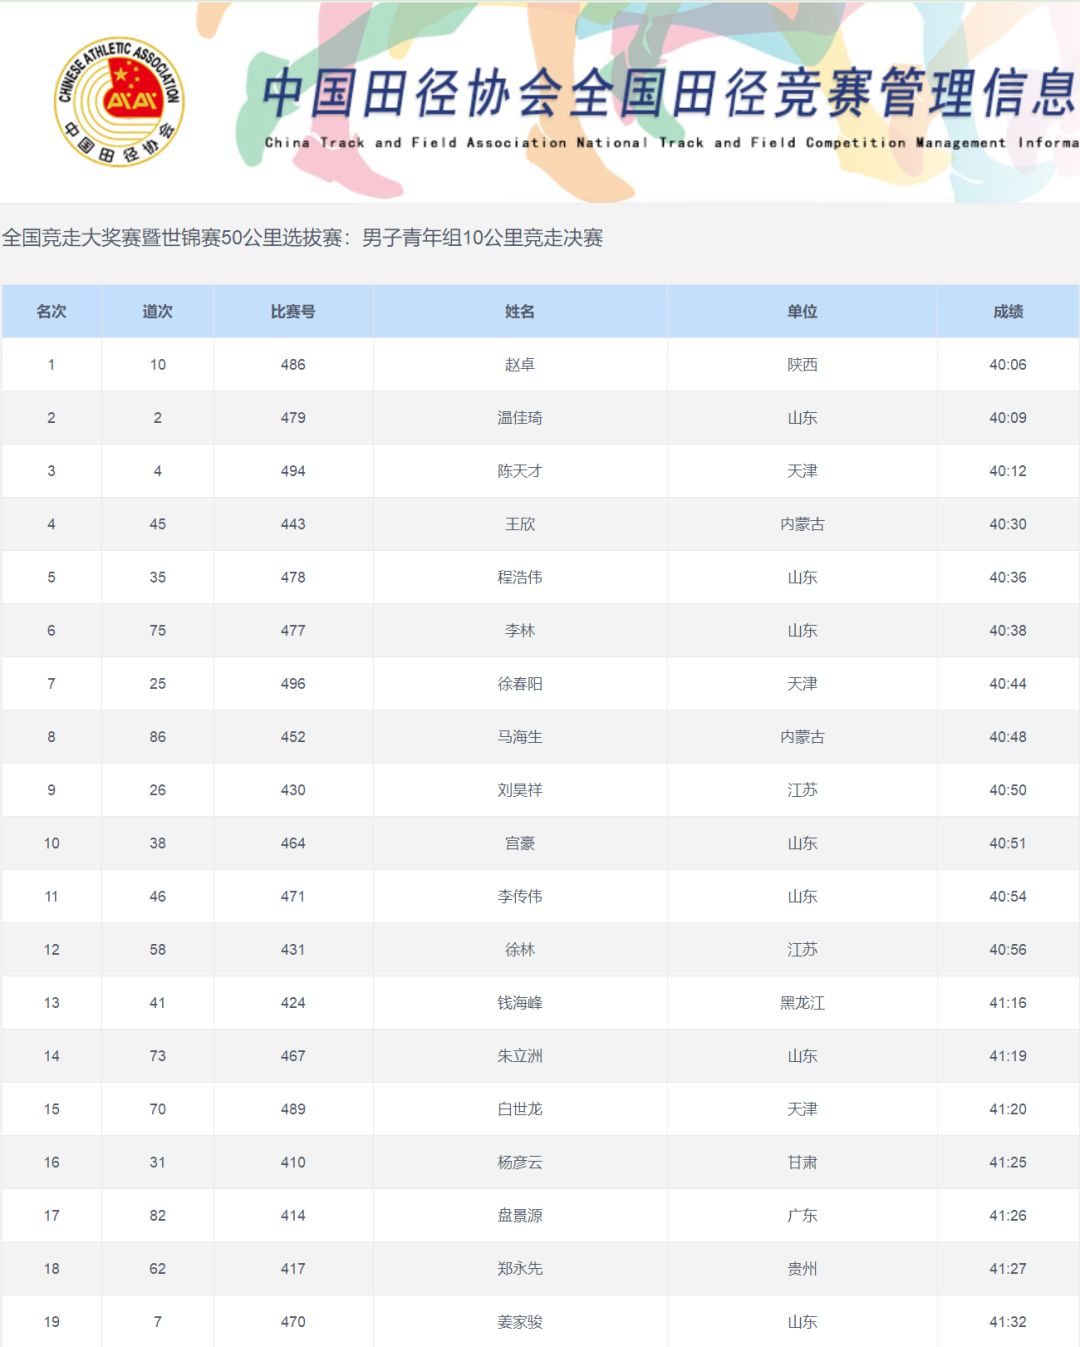Click bib number 443
The image size is (1080, 1347).
[x=293, y=524]
